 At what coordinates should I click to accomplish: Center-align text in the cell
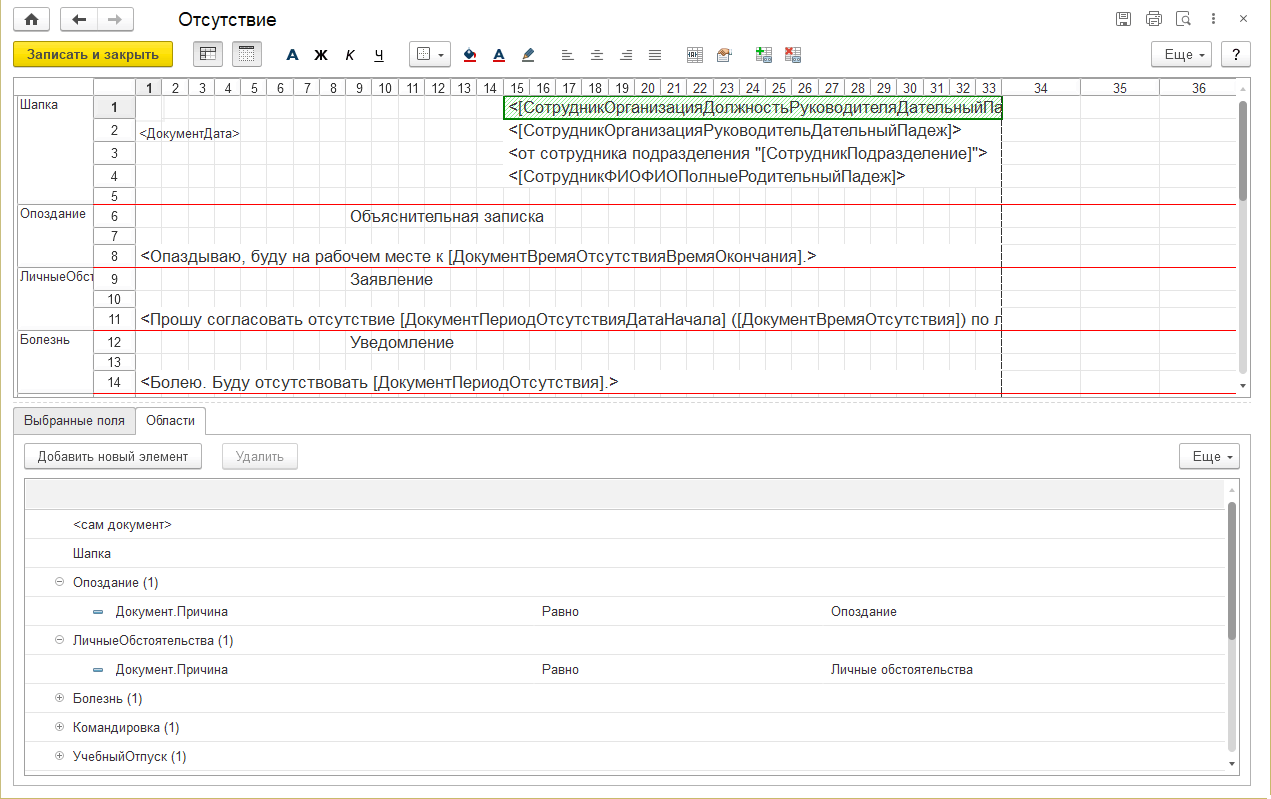(597, 55)
